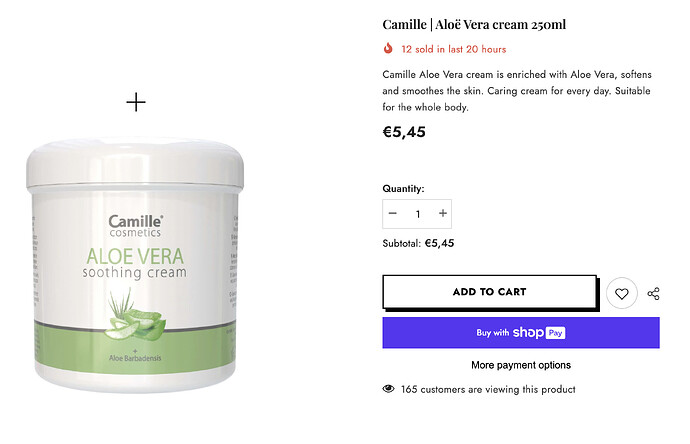Click the eye icon beside viewer count
The height and width of the screenshot is (444, 690).
(388, 389)
